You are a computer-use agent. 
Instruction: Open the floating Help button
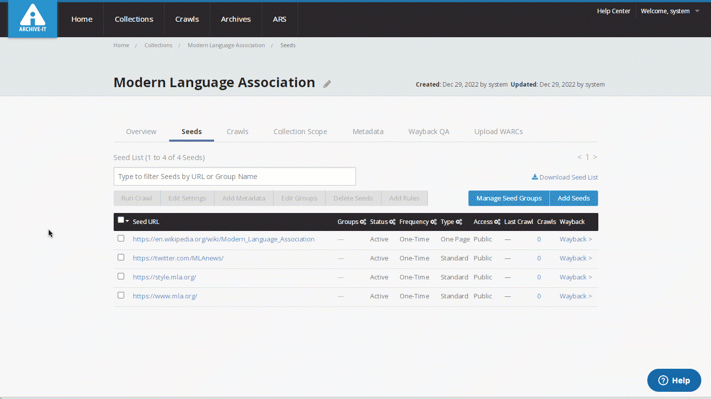(x=674, y=380)
